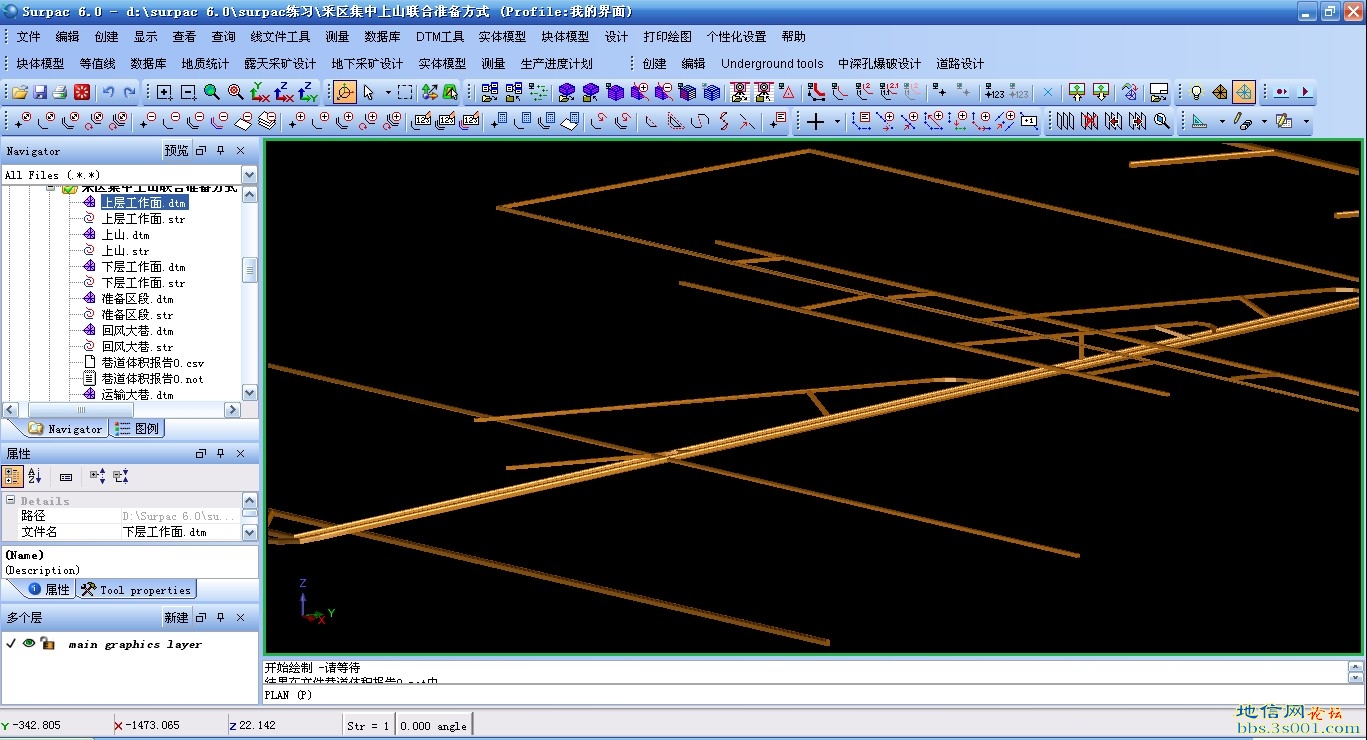Open the 帮助 menu
1367x740 pixels.
[793, 36]
